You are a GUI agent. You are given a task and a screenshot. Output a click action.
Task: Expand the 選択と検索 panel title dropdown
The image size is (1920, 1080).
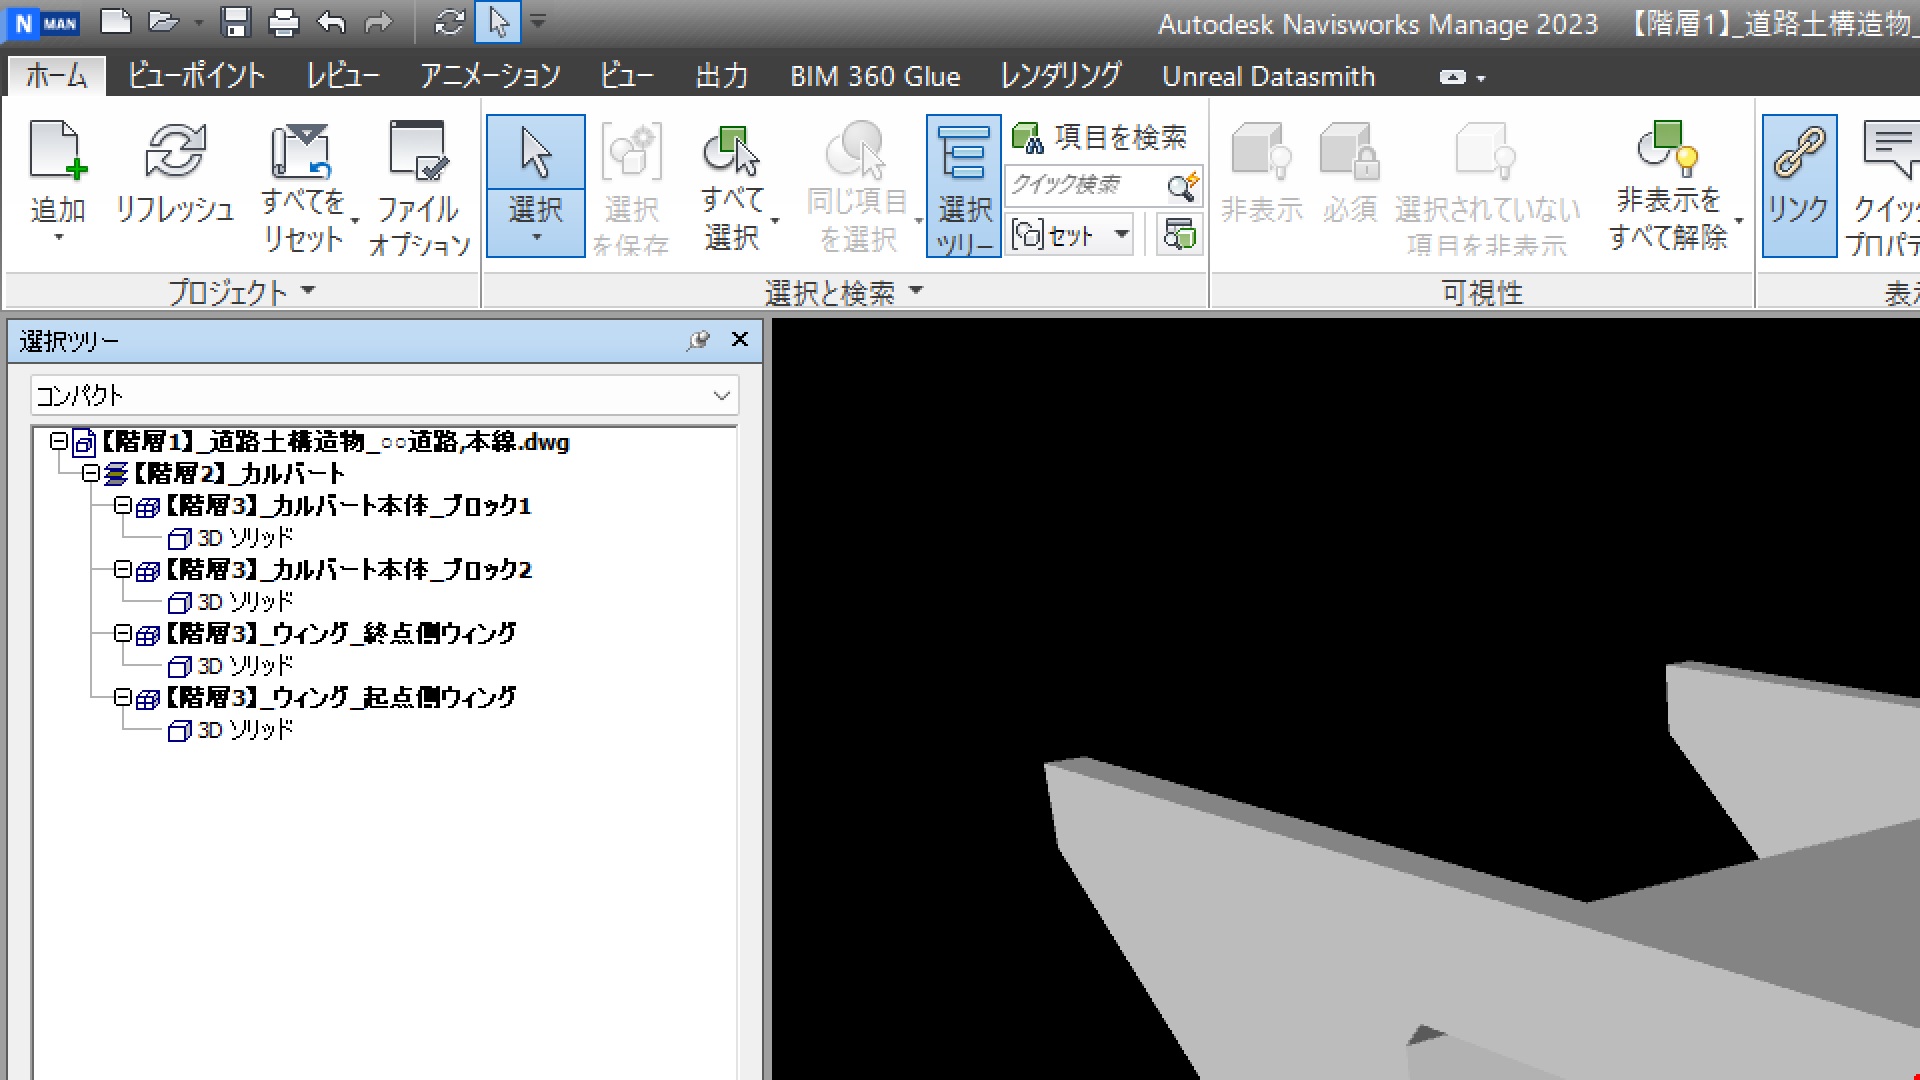click(917, 291)
